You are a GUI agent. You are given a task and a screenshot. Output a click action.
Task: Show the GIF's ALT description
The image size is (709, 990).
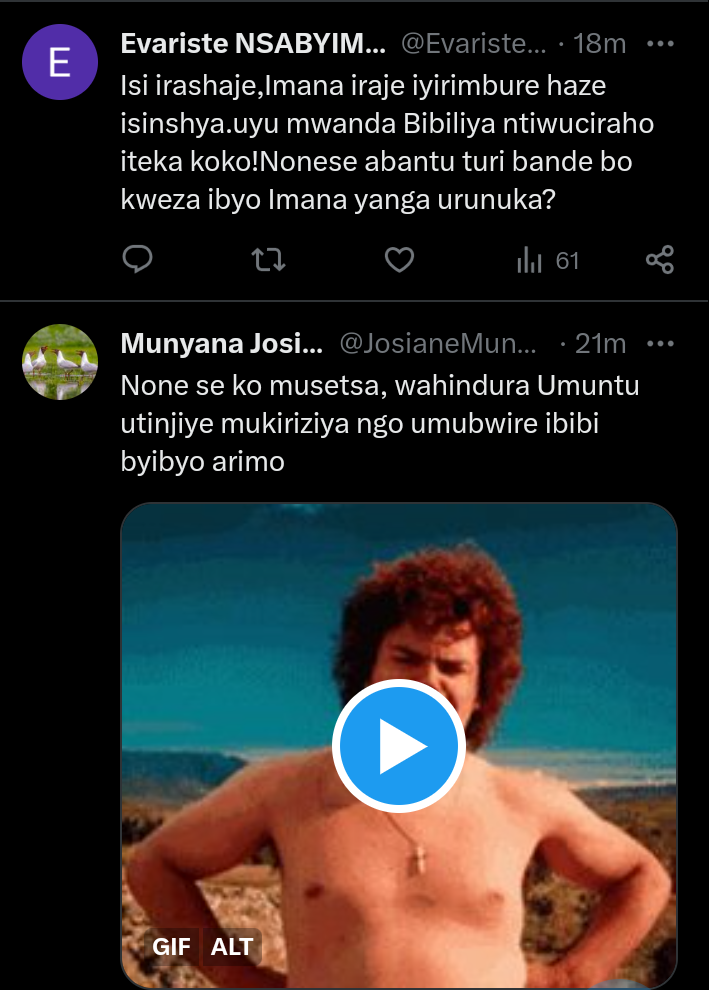tap(231, 946)
